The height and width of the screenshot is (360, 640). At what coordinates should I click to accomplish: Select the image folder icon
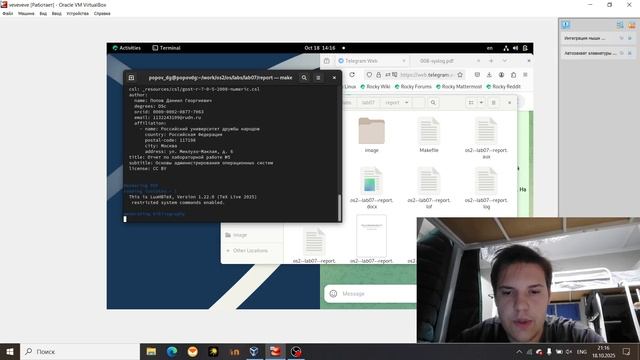tap(371, 131)
